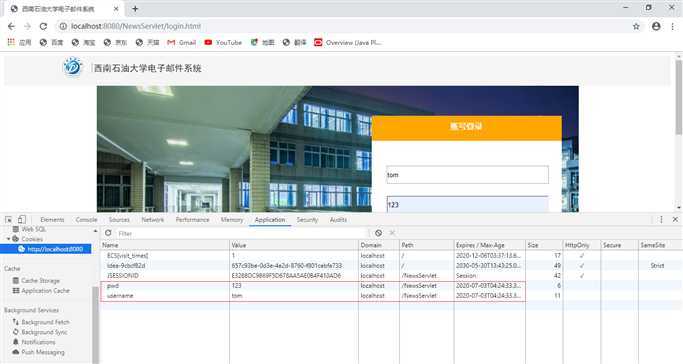This screenshot has width=683, height=364.
Task: Sort cookies by Expires / Max-Age column
Action: pyautogui.click(x=489, y=245)
